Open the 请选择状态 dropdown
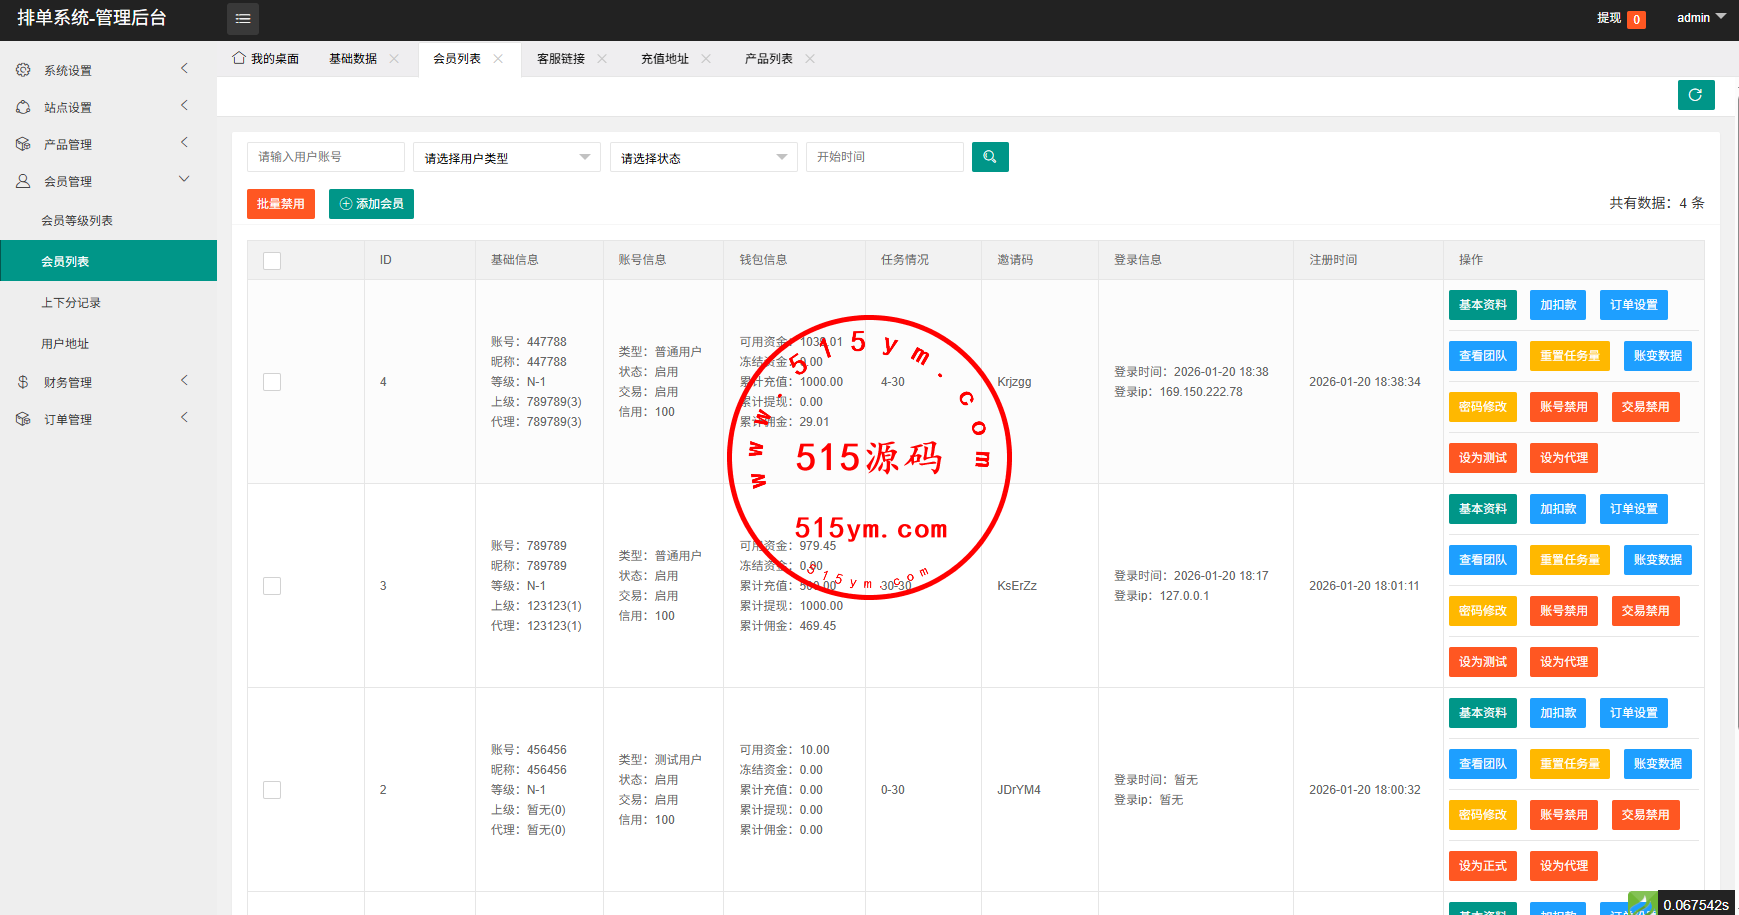 (703, 158)
